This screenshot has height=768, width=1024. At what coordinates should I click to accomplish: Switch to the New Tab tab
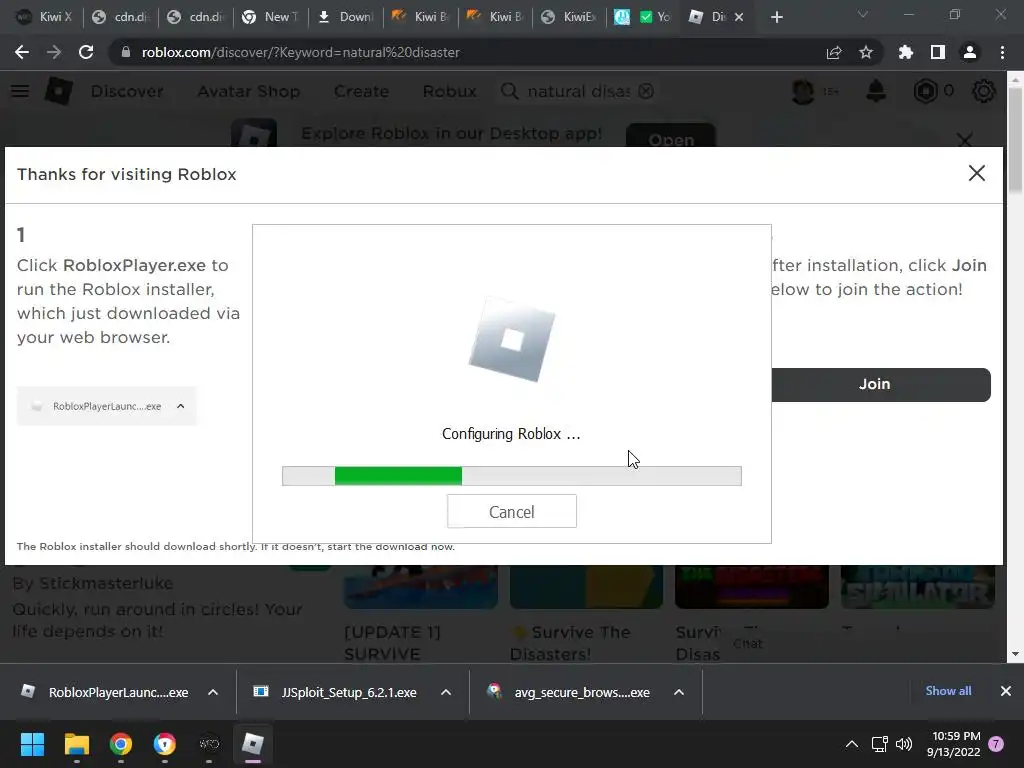270,17
